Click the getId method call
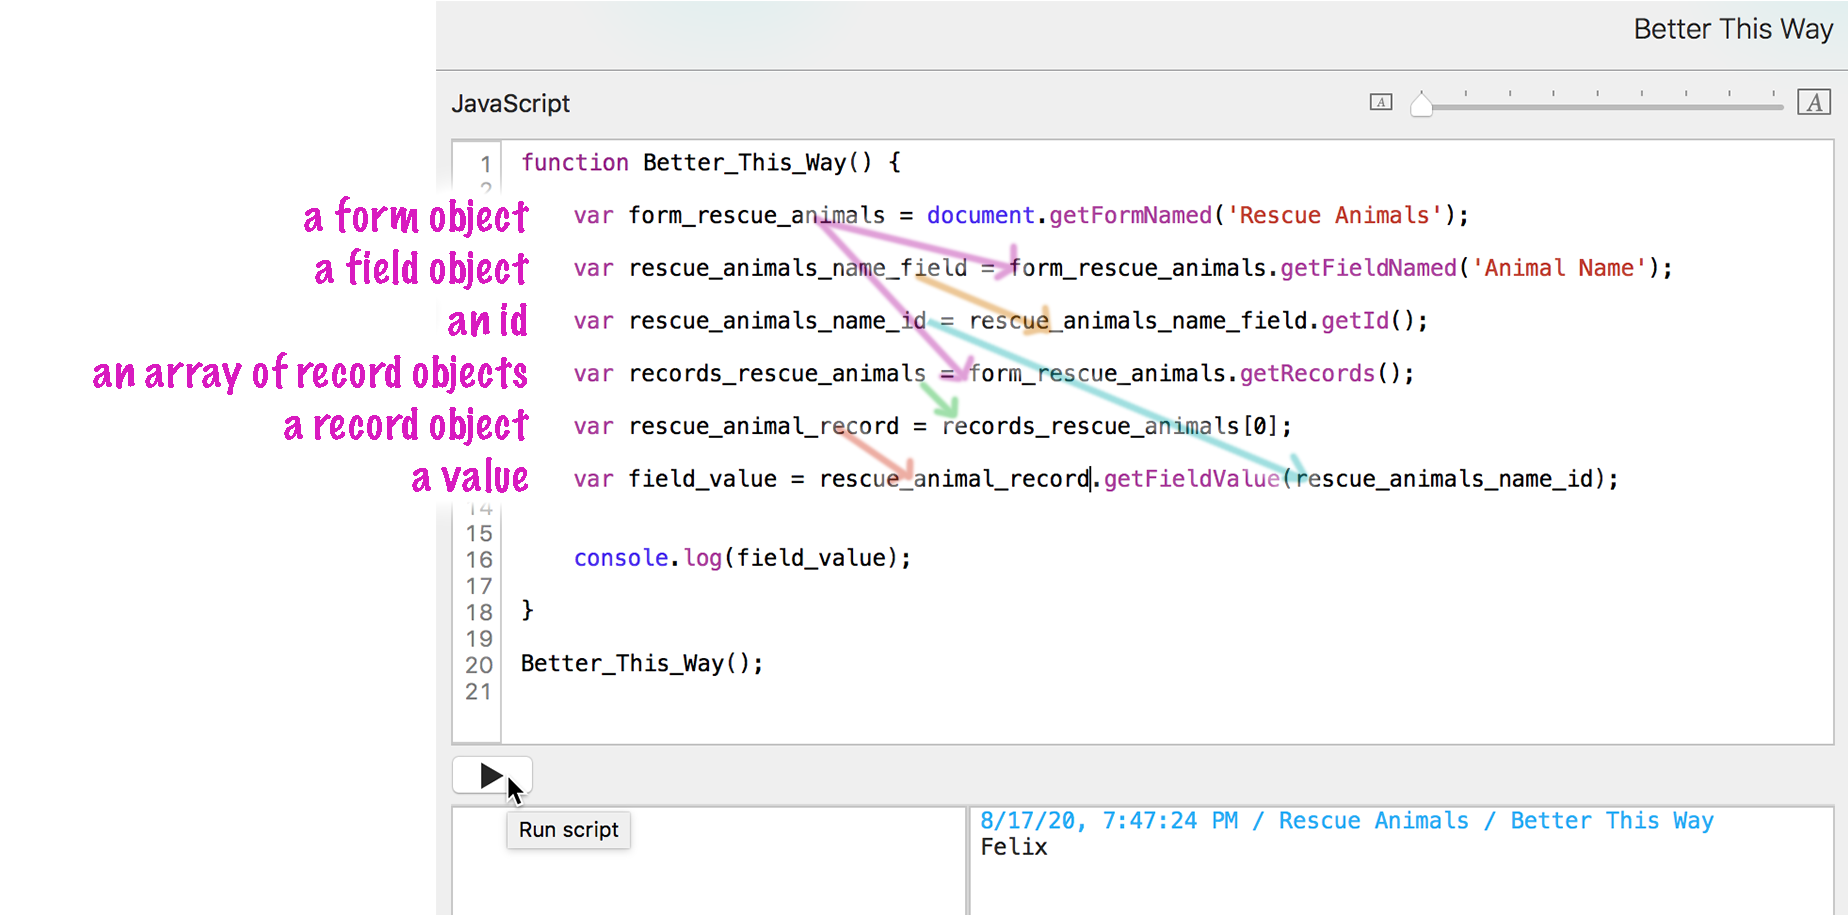 pyautogui.click(x=1355, y=321)
